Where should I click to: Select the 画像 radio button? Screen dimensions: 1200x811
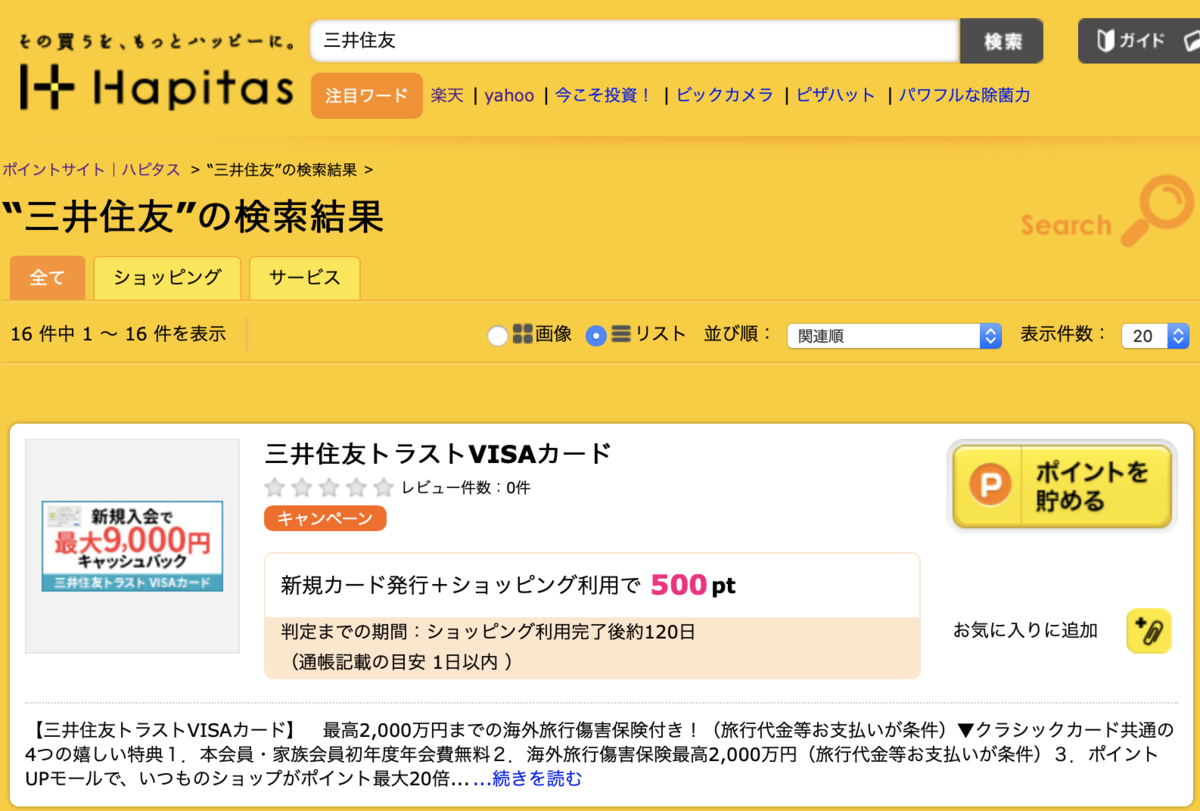click(x=497, y=336)
